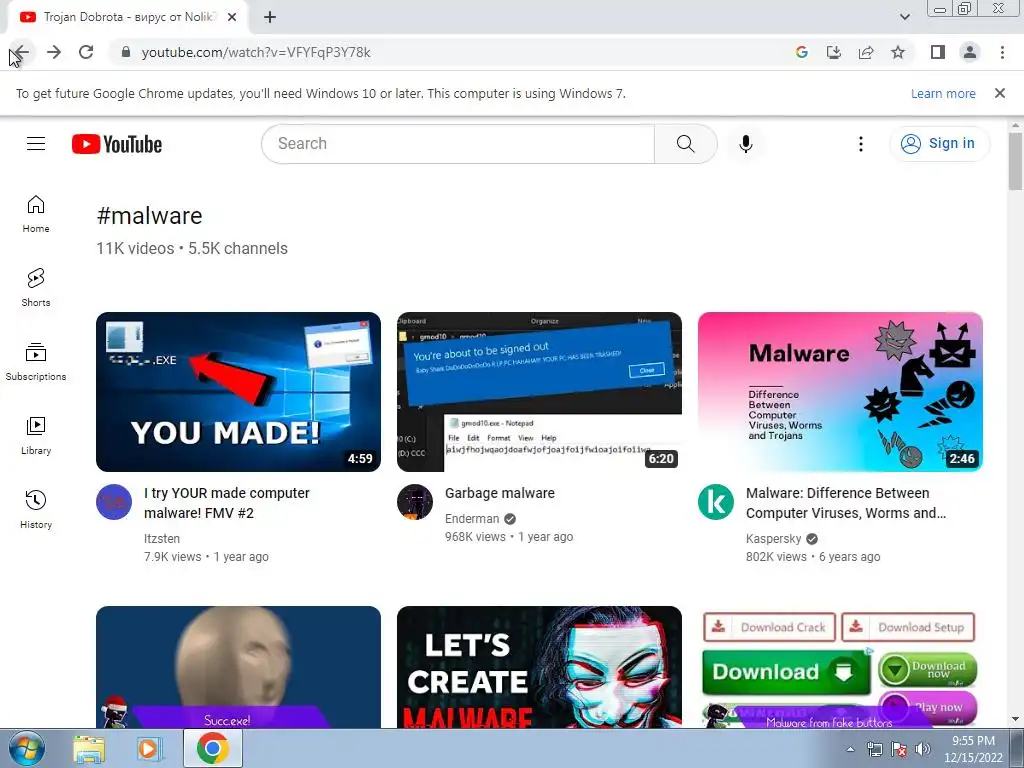Play the YOU MADE! thumbnail video
1024x768 pixels.
click(238, 392)
